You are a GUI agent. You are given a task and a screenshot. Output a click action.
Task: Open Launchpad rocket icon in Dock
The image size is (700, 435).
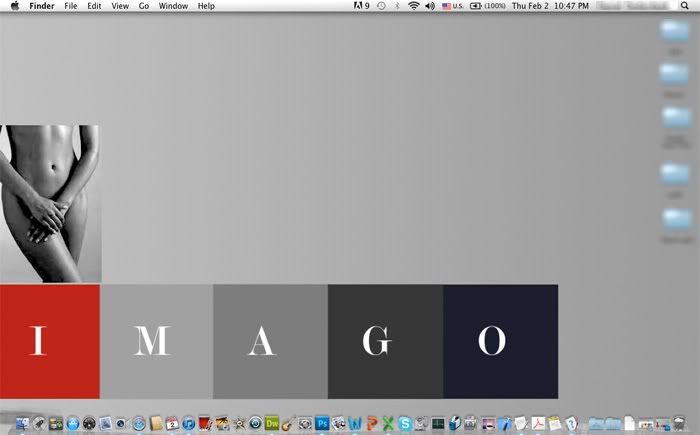tap(39, 423)
